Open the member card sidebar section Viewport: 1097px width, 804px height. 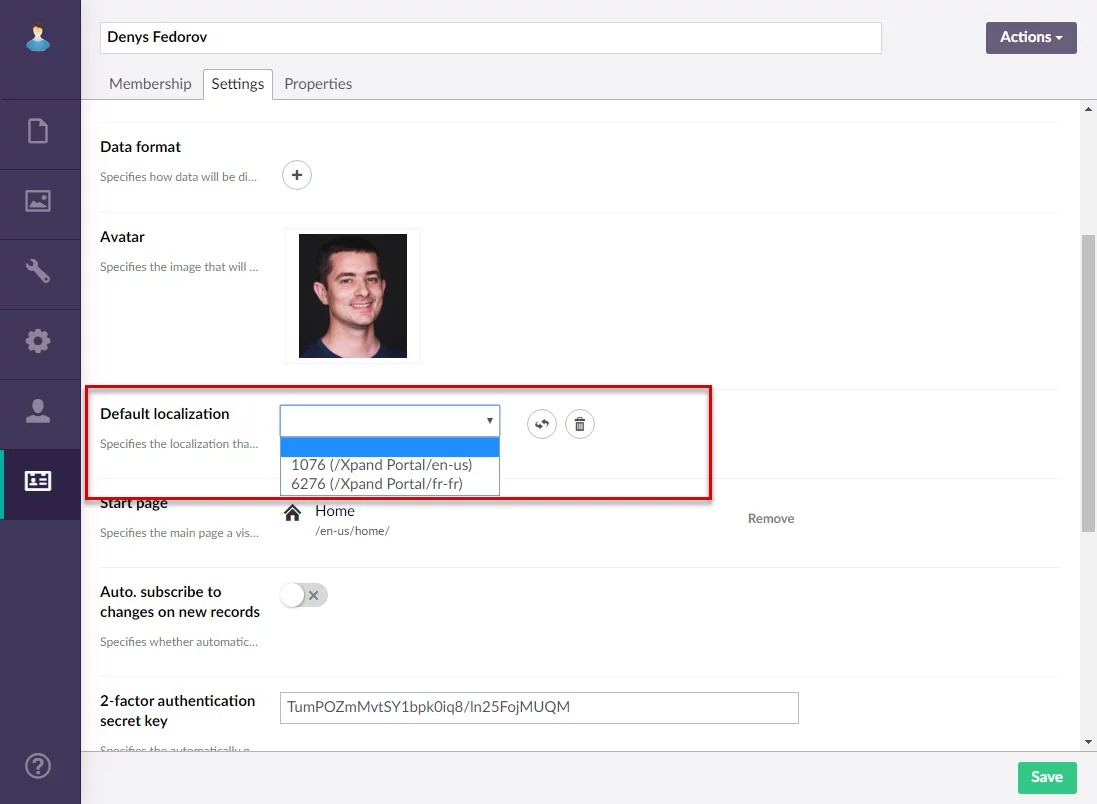click(38, 481)
